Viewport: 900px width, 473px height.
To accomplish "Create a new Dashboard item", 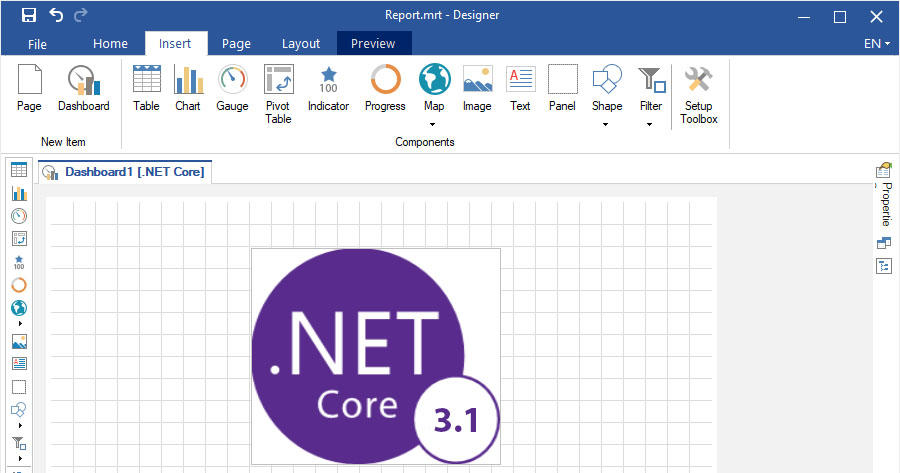I will (x=83, y=88).
